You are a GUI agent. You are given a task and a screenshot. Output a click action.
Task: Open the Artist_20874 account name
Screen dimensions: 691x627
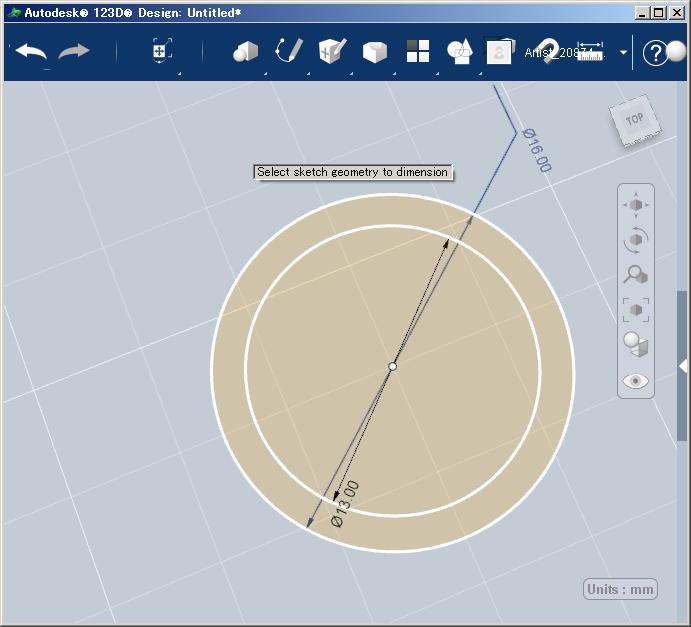(564, 53)
